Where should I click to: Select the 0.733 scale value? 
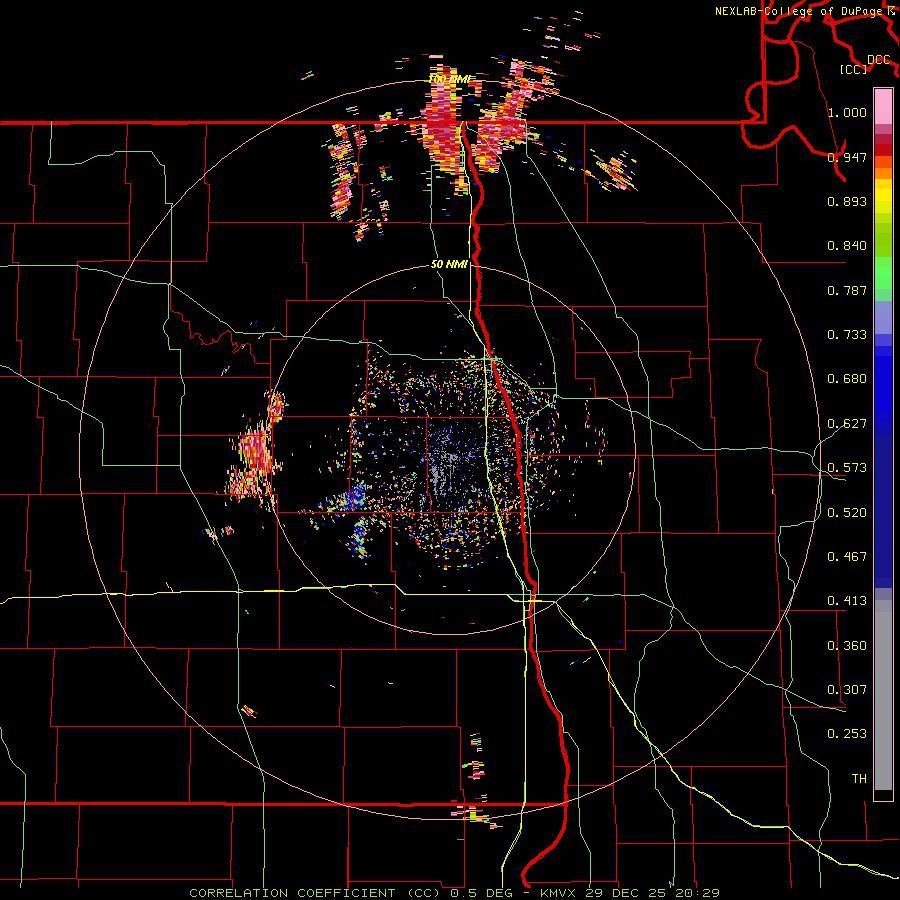847,335
